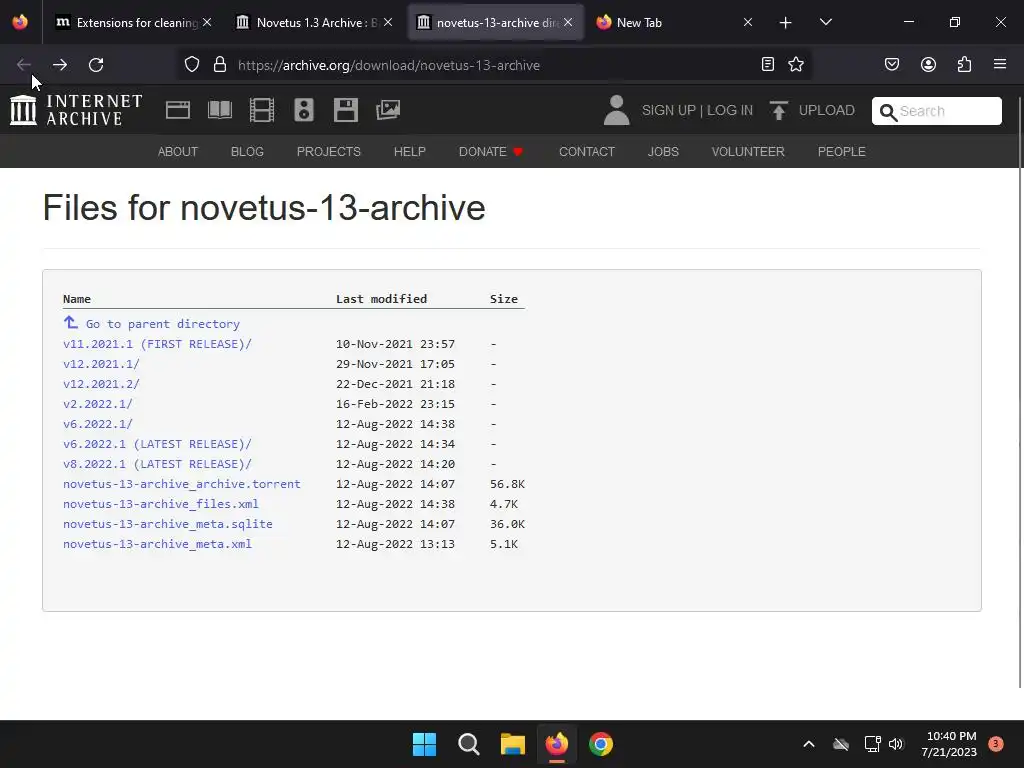This screenshot has width=1024, height=768.
Task: Toggle Firefox reader view
Action: (768, 64)
